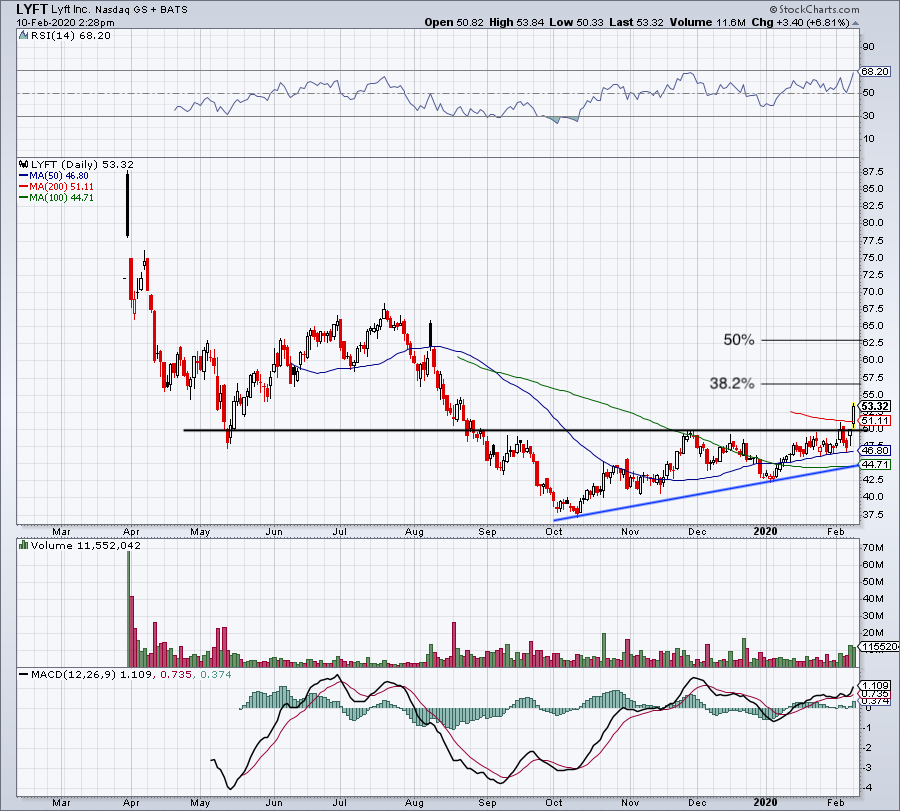
Task: Click the Volume 11,552,042 label
Action: click(86, 545)
